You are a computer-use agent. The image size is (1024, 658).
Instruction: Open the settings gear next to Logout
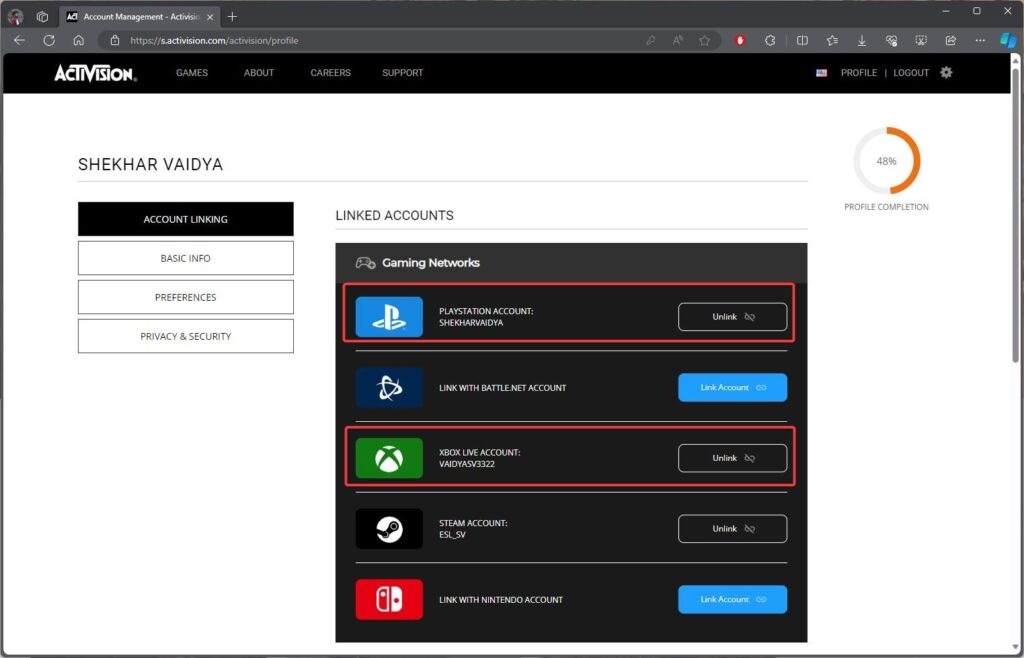tap(946, 72)
